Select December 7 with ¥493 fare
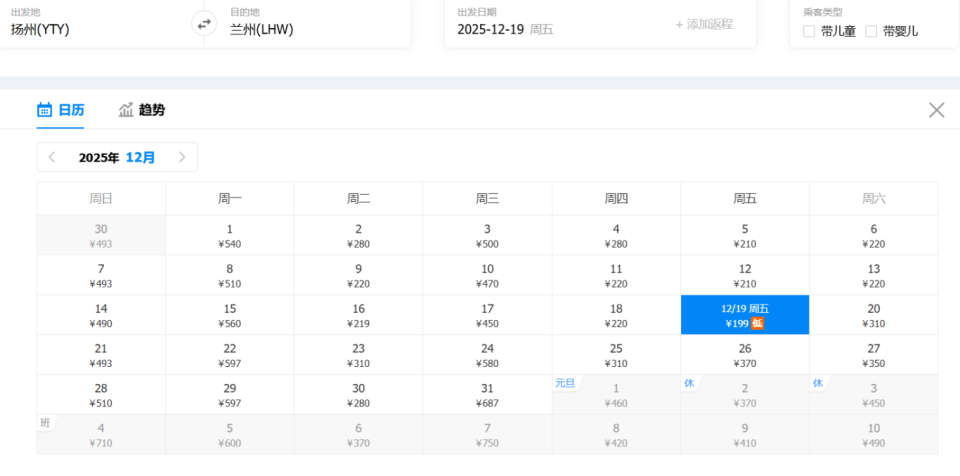This screenshot has height=476, width=960. point(101,275)
